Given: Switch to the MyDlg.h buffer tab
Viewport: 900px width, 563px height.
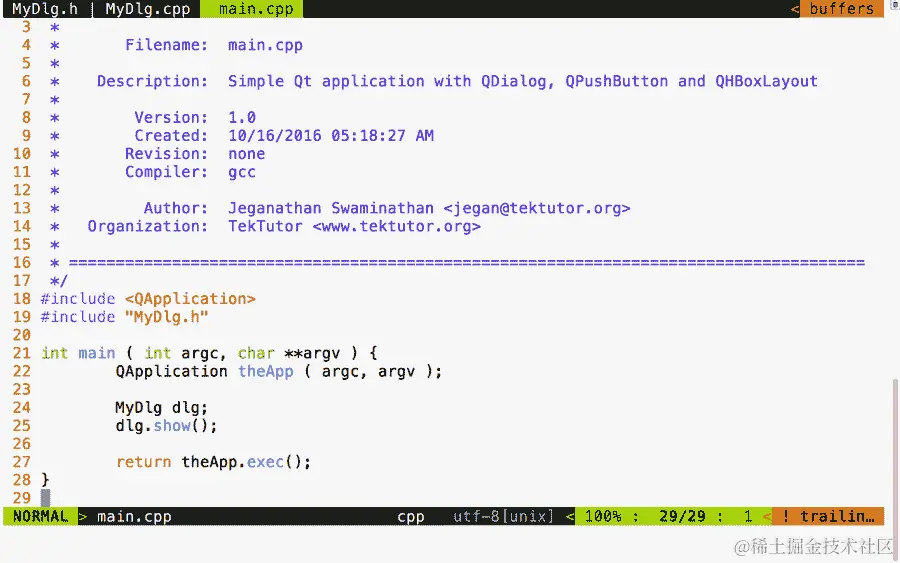Looking at the screenshot, I should (45, 9).
